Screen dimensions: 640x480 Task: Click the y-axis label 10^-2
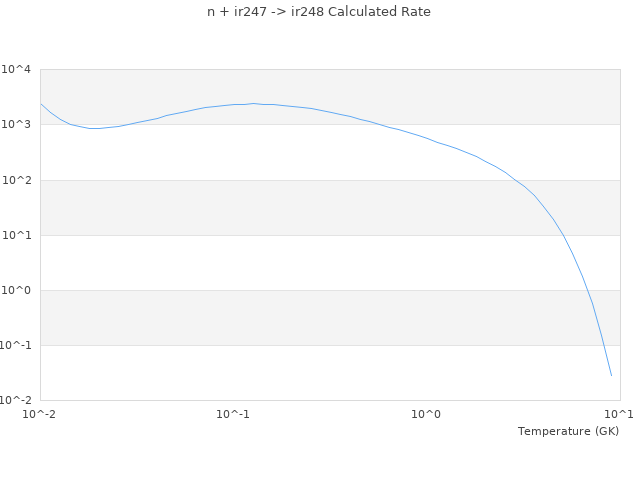click(x=15, y=400)
